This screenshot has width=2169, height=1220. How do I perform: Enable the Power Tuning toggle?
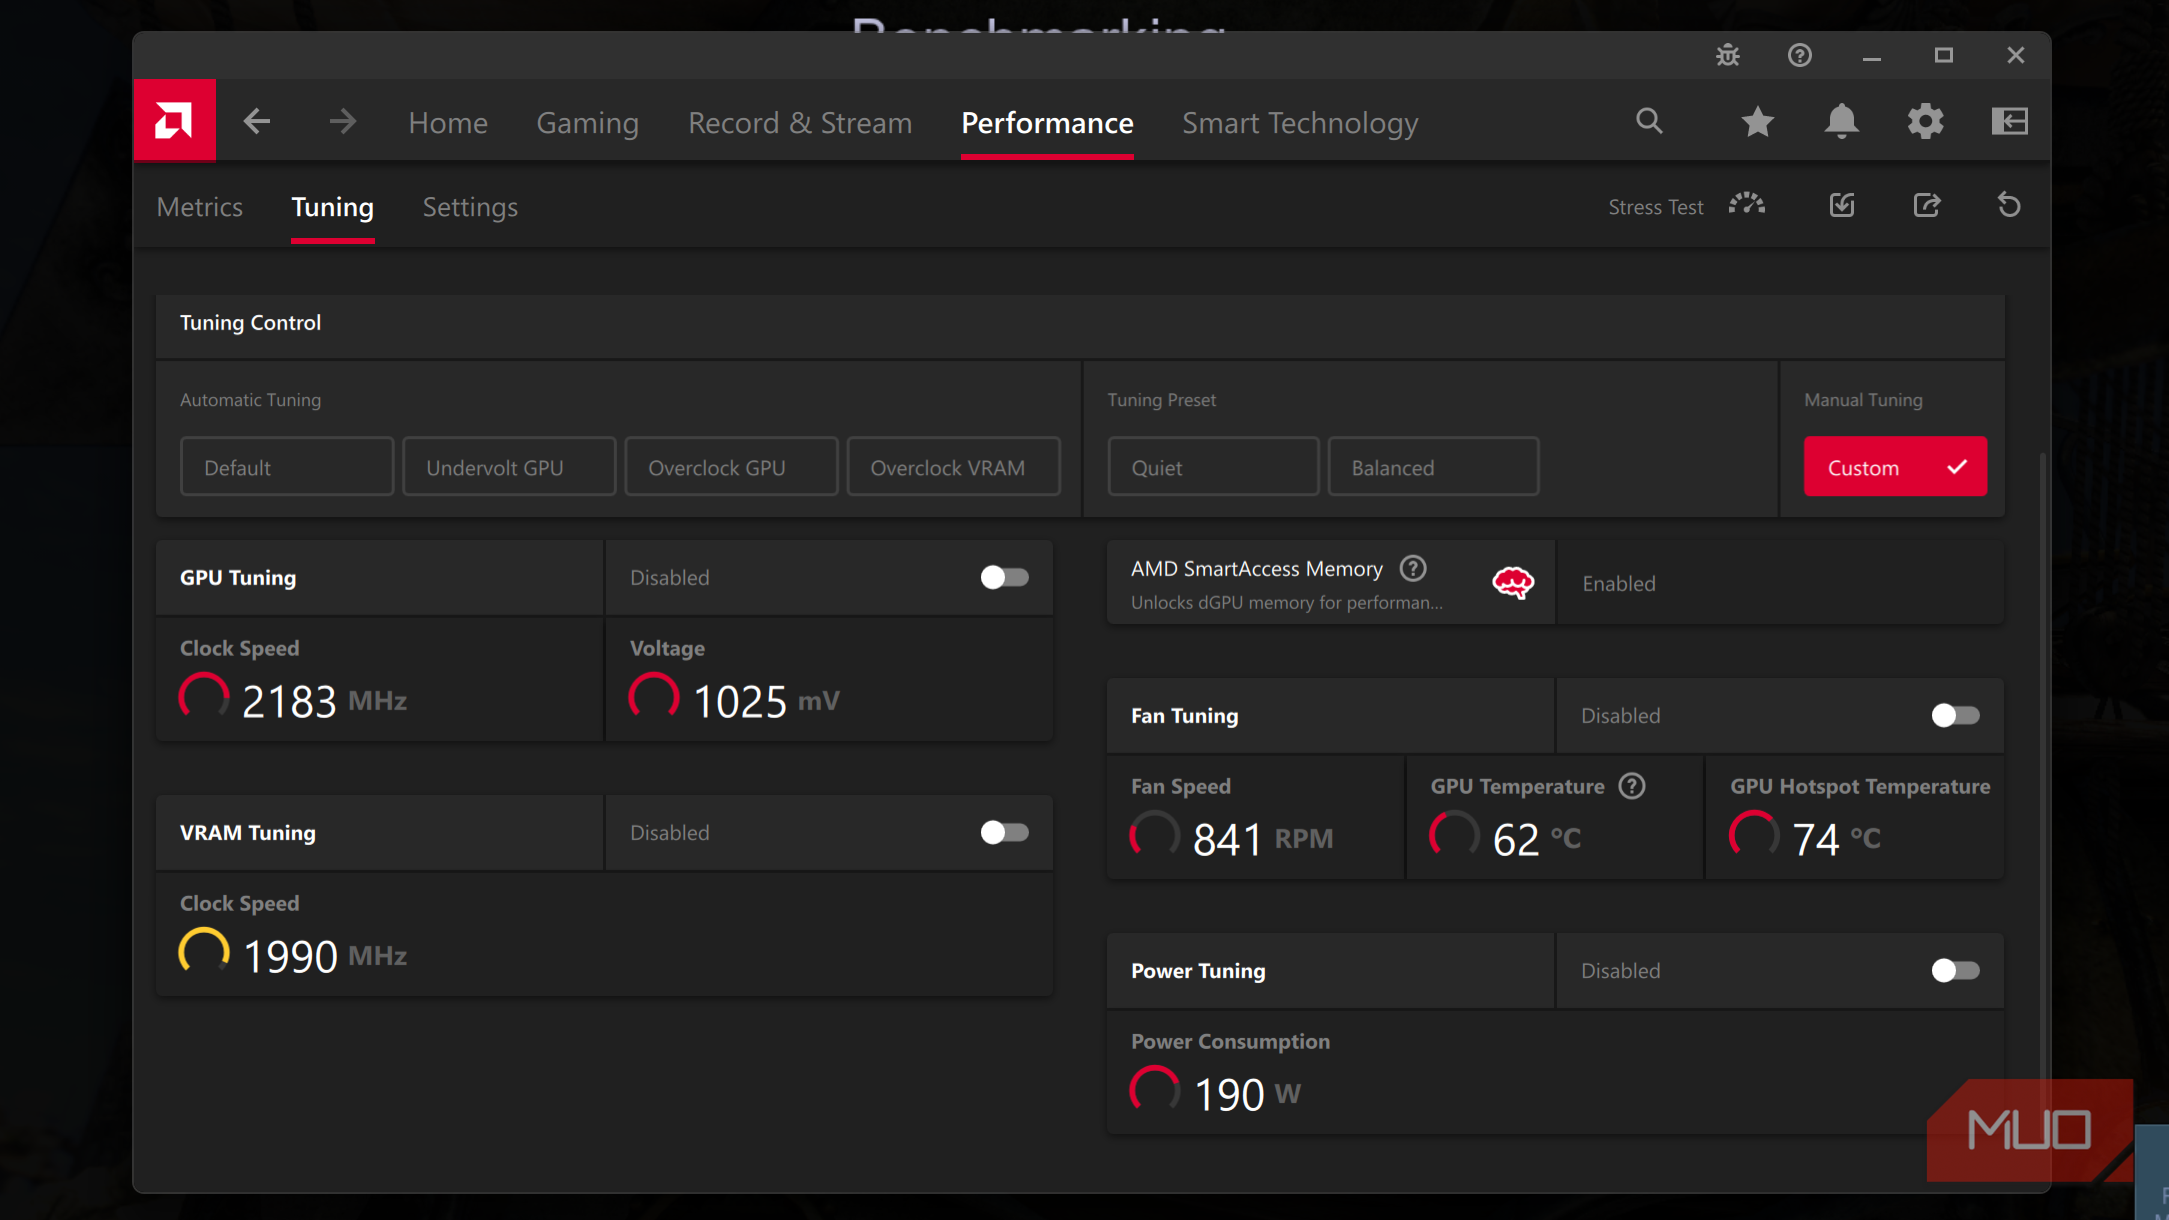(x=1955, y=970)
